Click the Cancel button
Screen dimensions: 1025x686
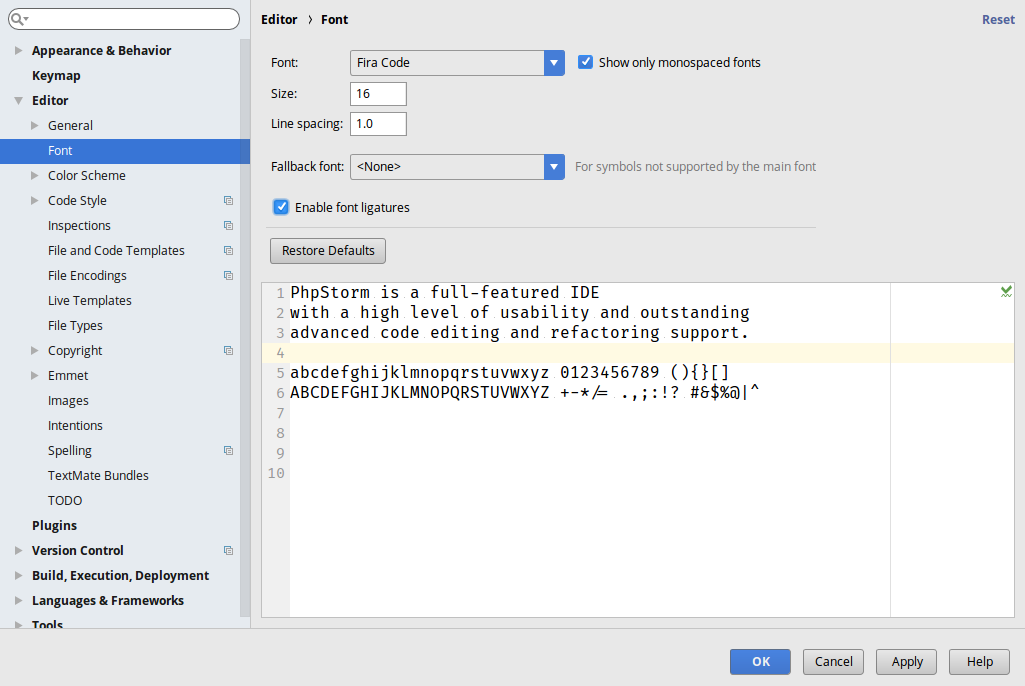coord(833,662)
